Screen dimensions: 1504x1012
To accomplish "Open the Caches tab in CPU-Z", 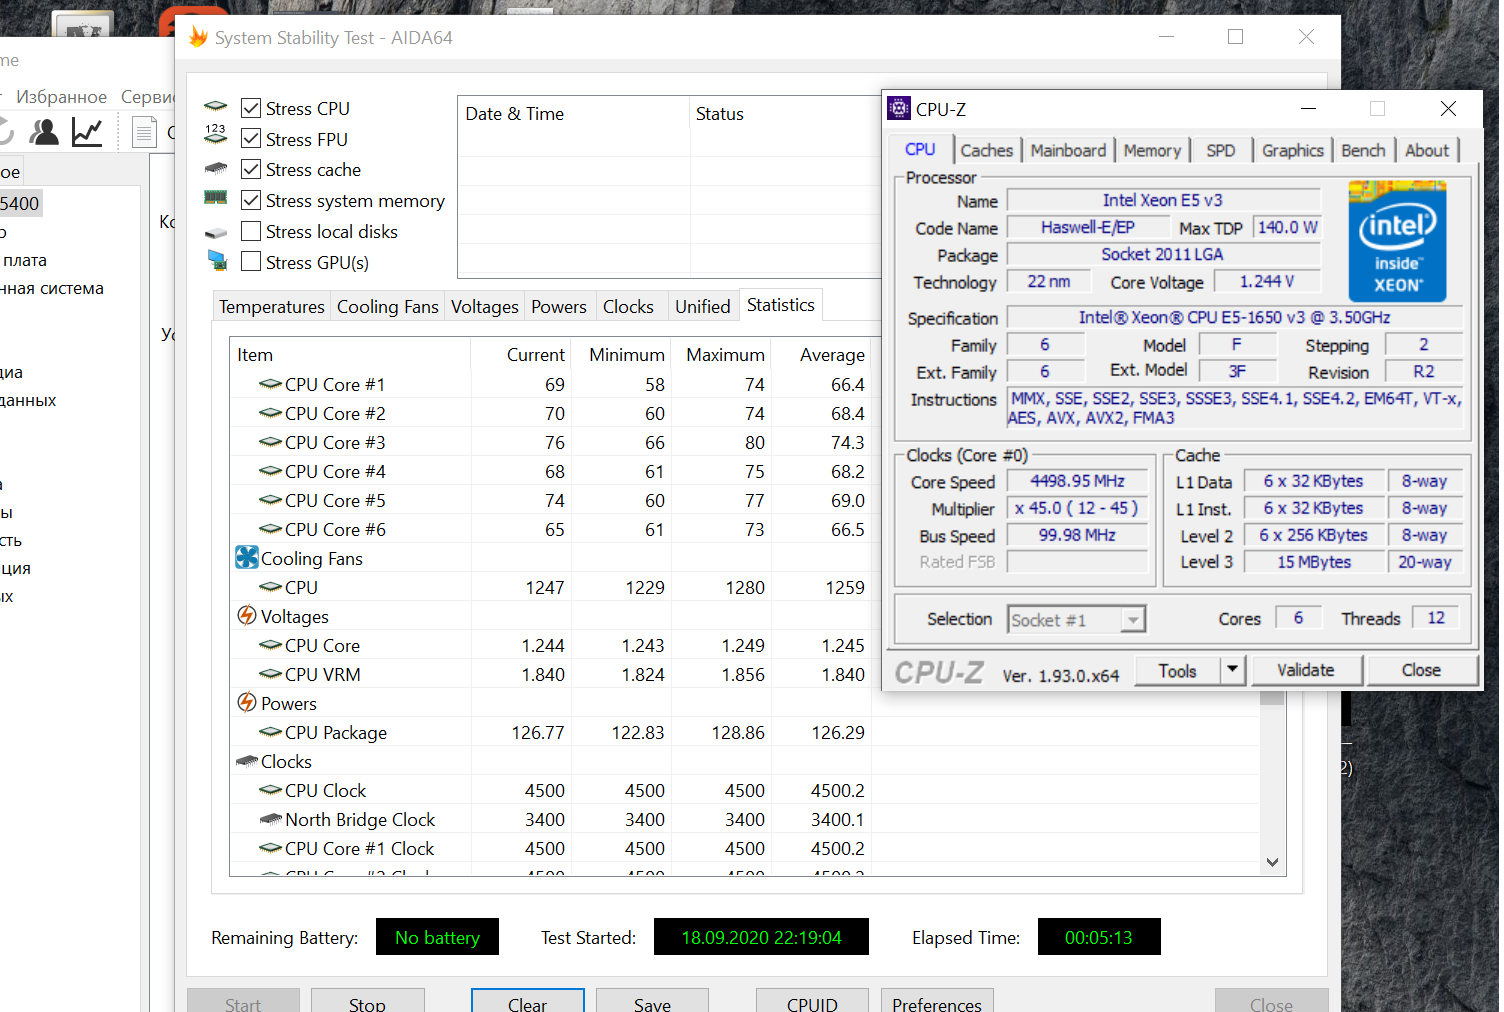I will (987, 150).
